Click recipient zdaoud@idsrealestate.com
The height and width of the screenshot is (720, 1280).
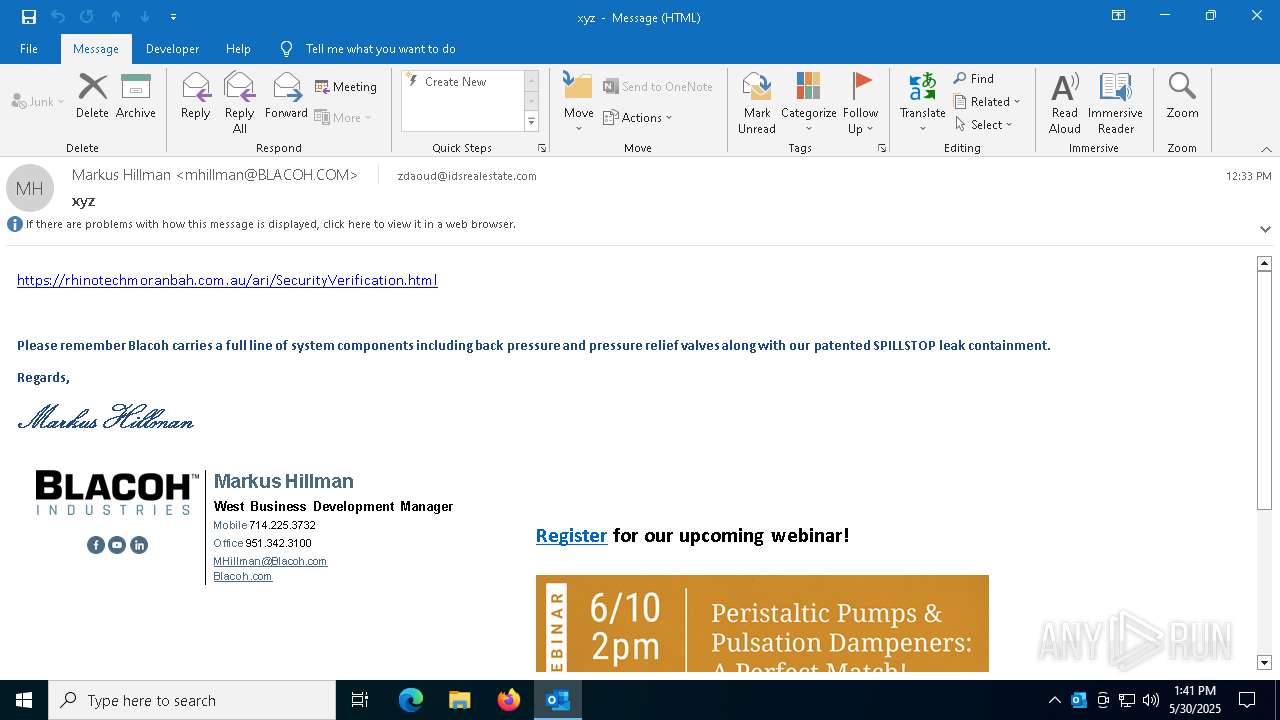[x=467, y=176]
